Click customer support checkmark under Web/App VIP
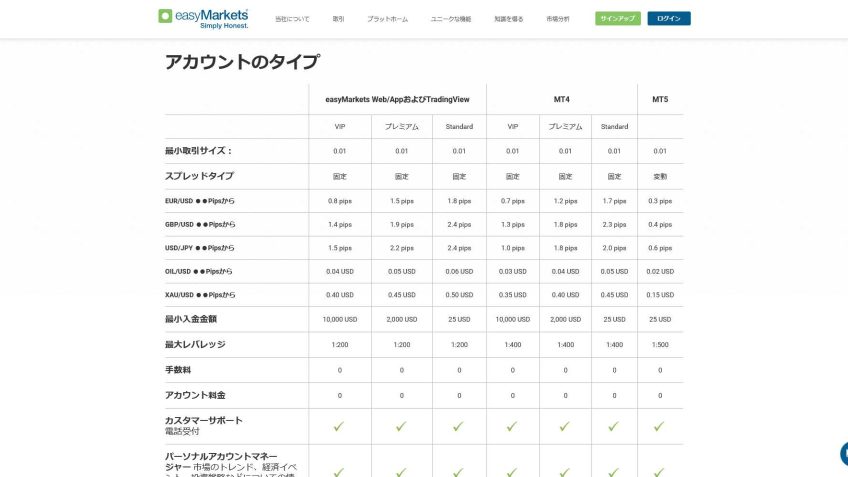The height and width of the screenshot is (477, 848). [x=339, y=426]
